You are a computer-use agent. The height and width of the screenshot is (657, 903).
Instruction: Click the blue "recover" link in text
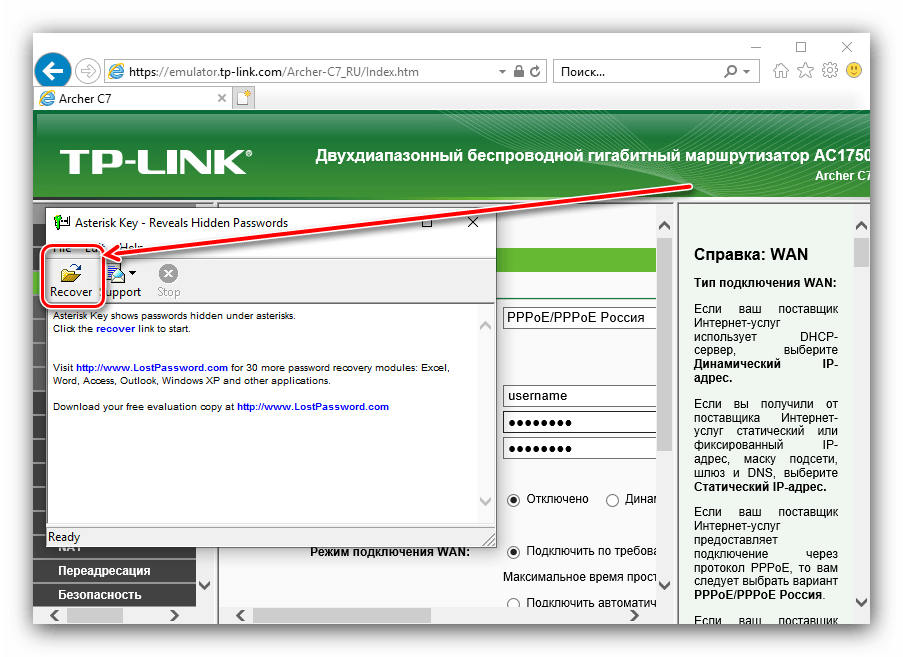115,328
